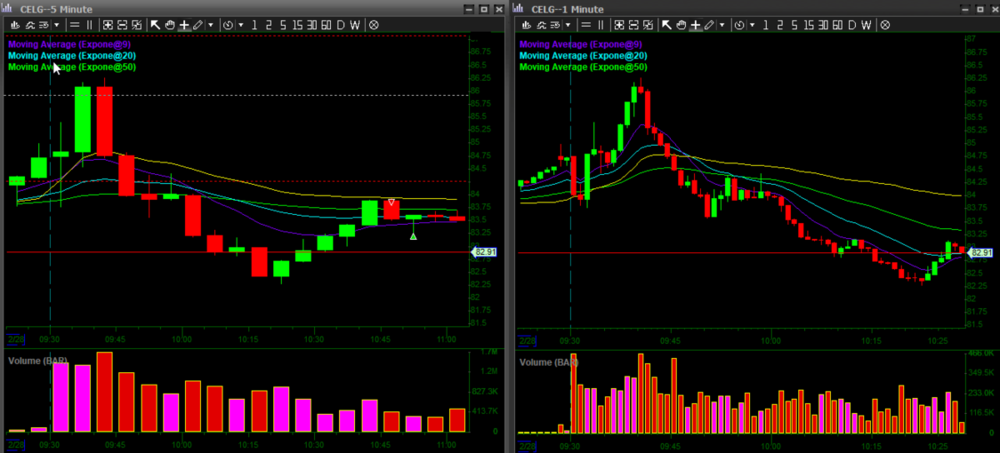Viewport: 1000px width, 453px height.
Task: Click the circled X icon in 5 Minute toolbar
Action: pyautogui.click(x=373, y=24)
